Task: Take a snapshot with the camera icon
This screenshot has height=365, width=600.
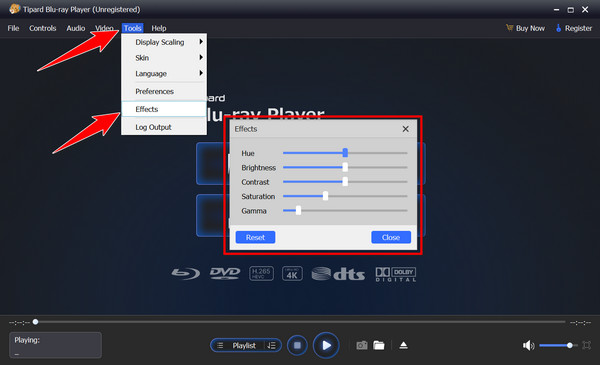Action: click(362, 345)
